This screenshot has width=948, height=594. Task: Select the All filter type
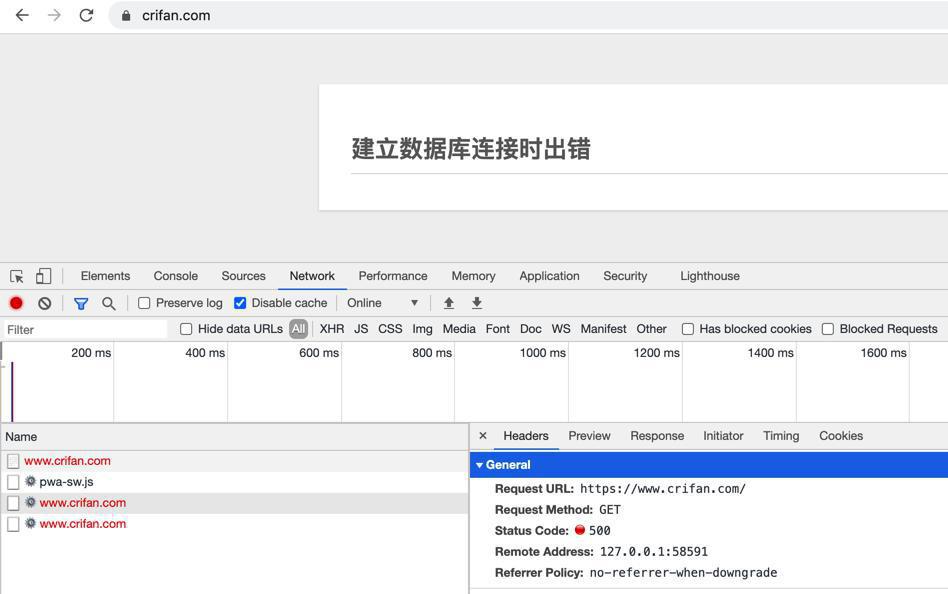coord(299,329)
